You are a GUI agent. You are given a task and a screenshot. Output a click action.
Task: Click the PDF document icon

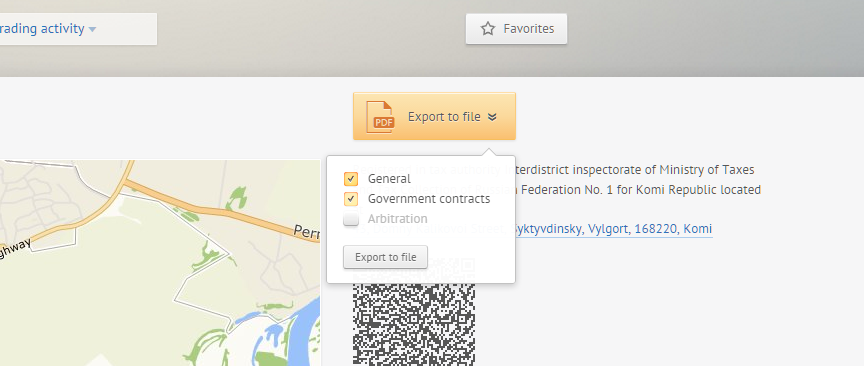381,116
